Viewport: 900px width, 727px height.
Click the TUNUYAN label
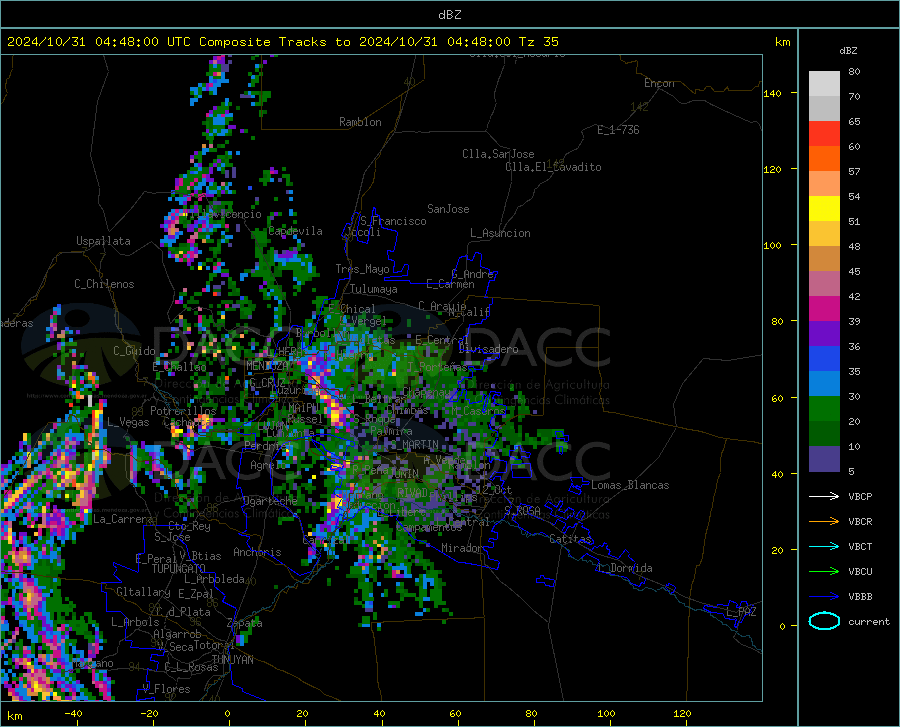coord(232,660)
